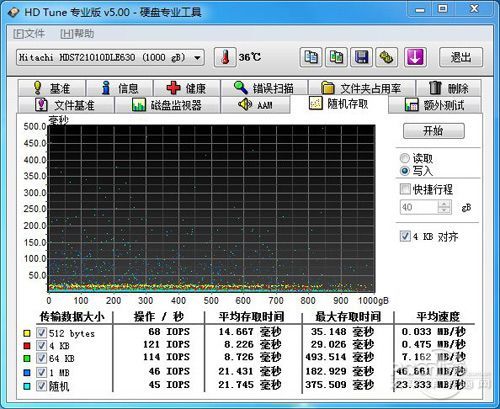Click the thermometer temperature icon
This screenshot has width=500, height=409.
coord(225,57)
